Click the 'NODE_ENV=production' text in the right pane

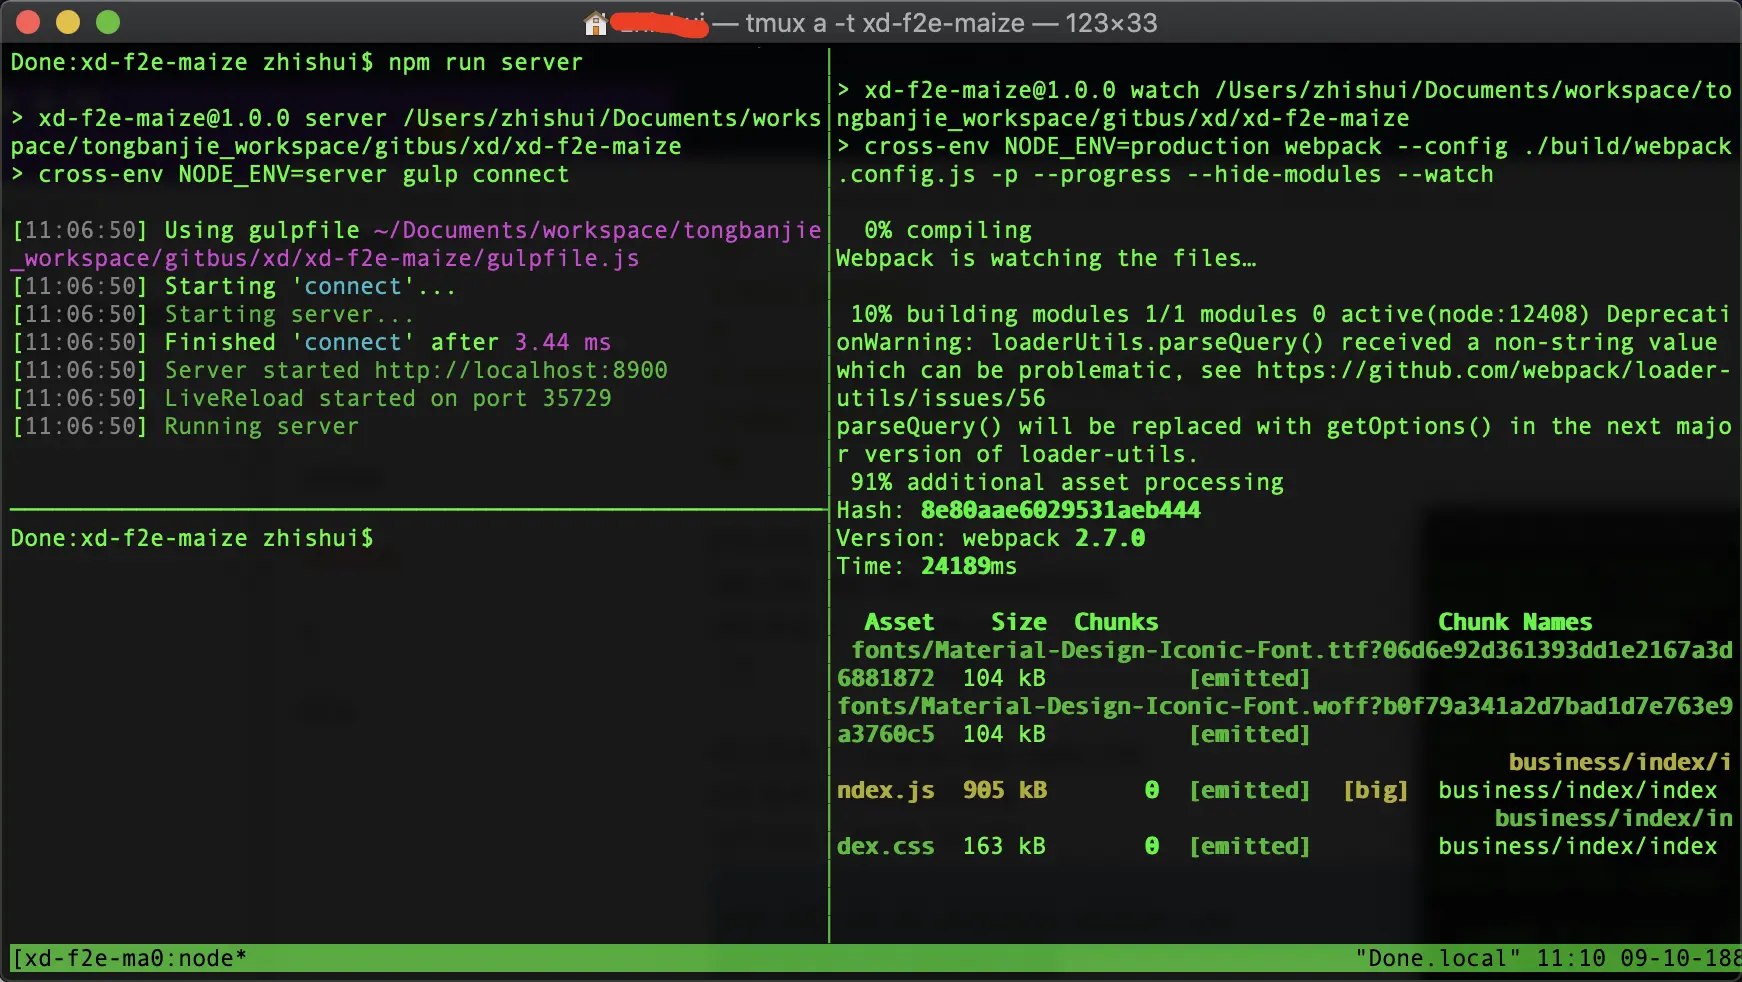(x=1137, y=147)
